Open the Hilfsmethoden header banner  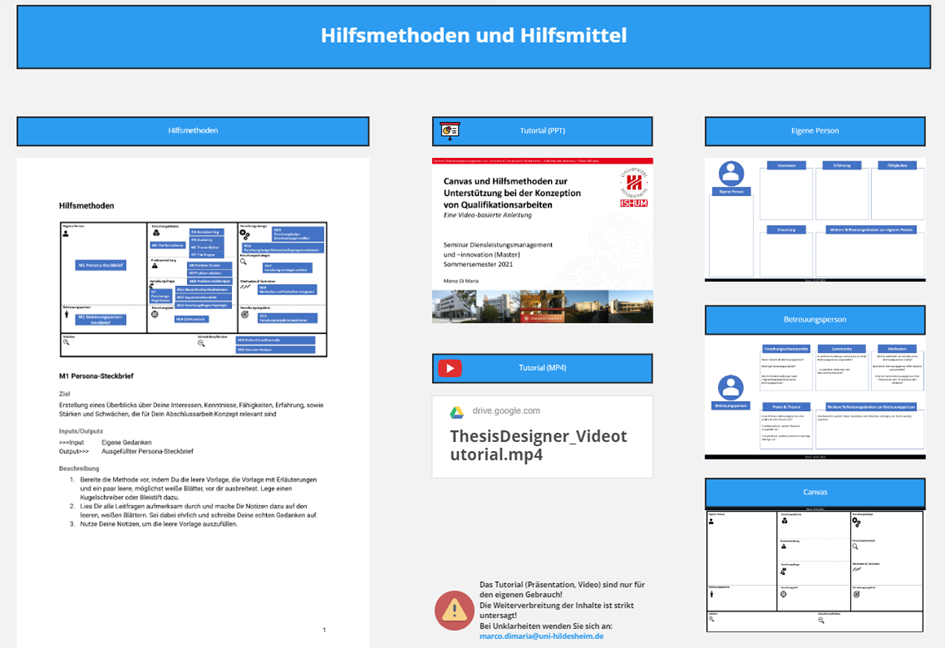[193, 131]
